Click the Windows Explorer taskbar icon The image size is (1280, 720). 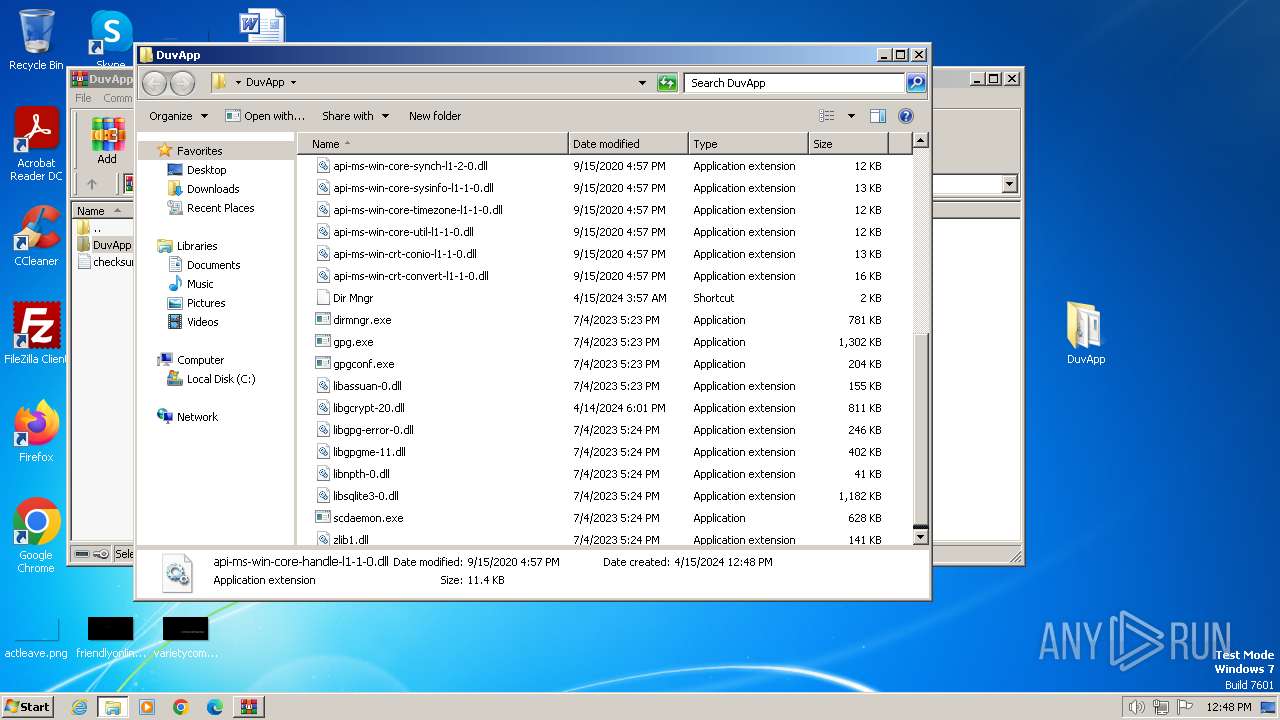click(x=113, y=707)
